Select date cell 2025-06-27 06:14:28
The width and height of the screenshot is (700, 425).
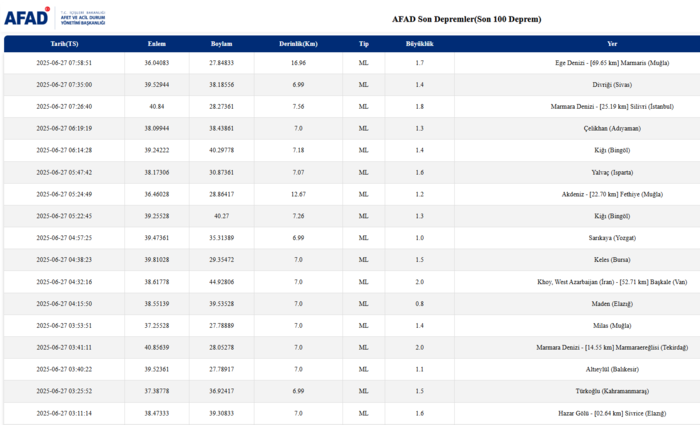point(64,150)
